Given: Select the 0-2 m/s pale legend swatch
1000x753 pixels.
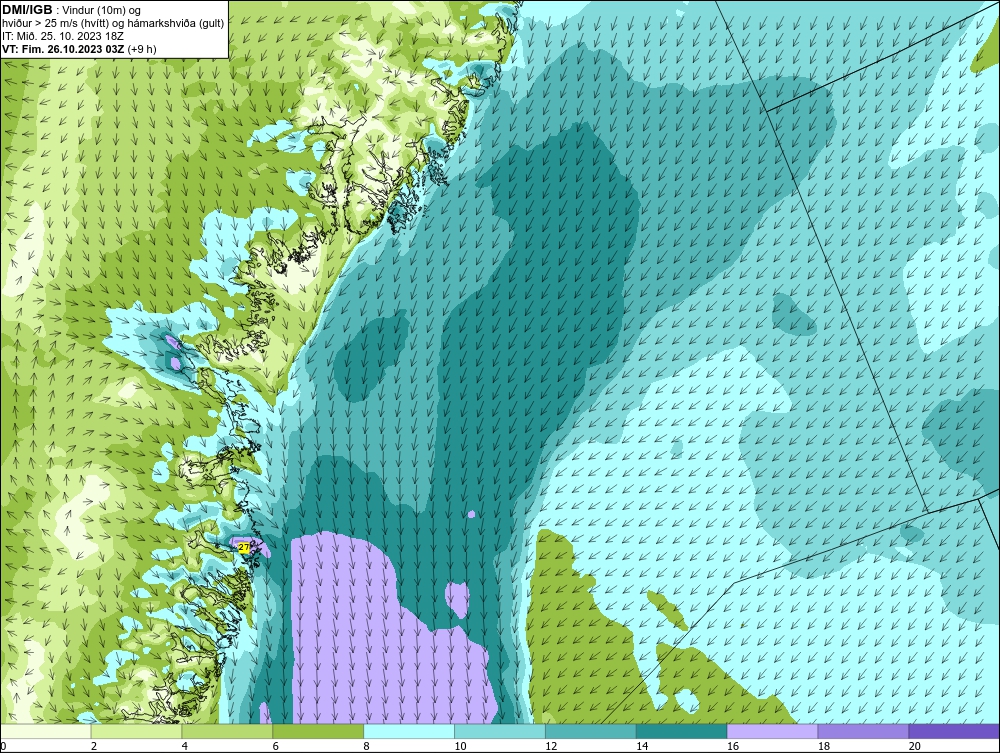Looking at the screenshot, I should (x=46, y=731).
